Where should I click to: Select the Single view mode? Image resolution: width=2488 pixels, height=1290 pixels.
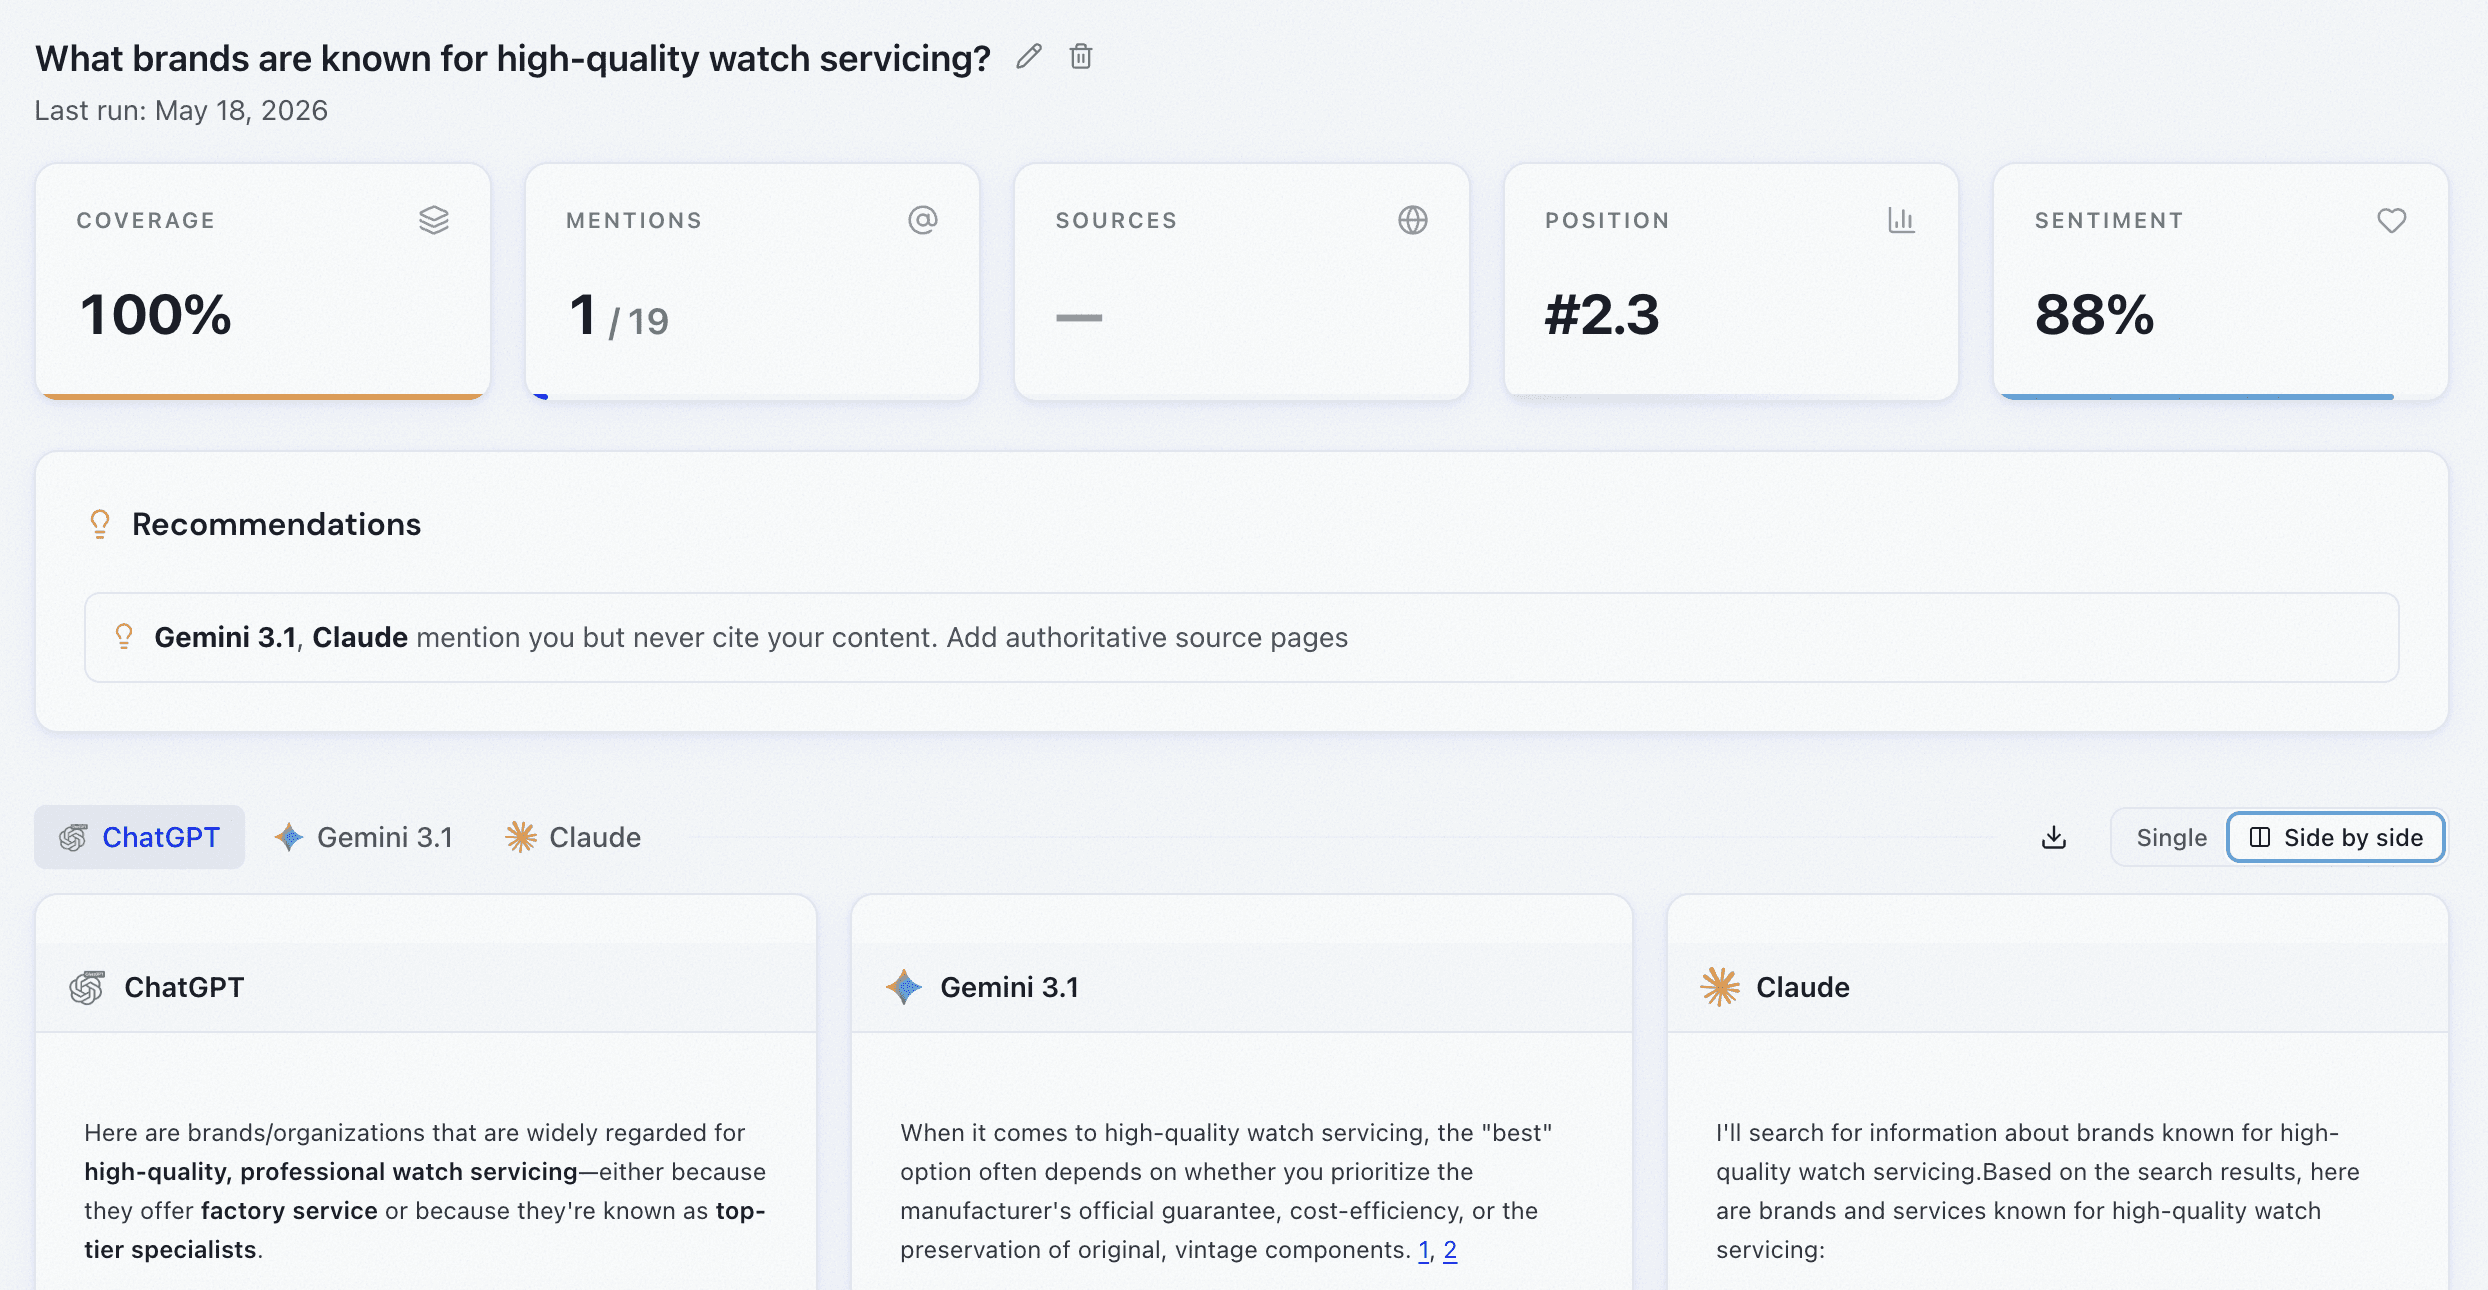pos(2171,838)
